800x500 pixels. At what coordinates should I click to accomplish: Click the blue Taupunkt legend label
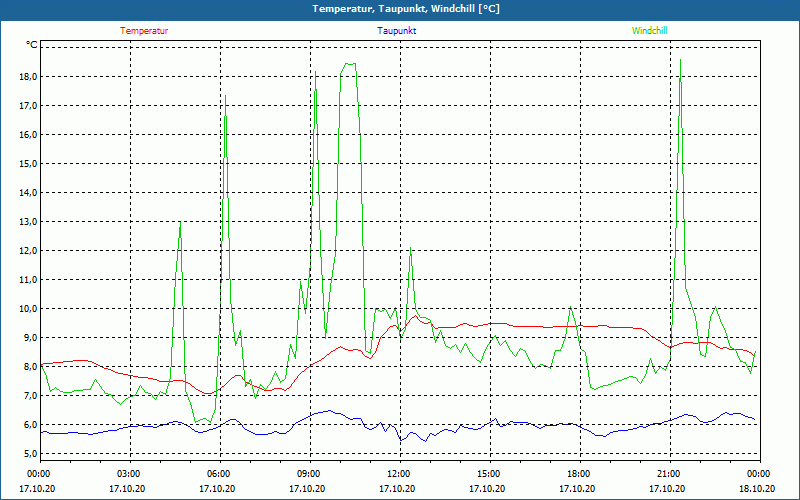(x=396, y=31)
